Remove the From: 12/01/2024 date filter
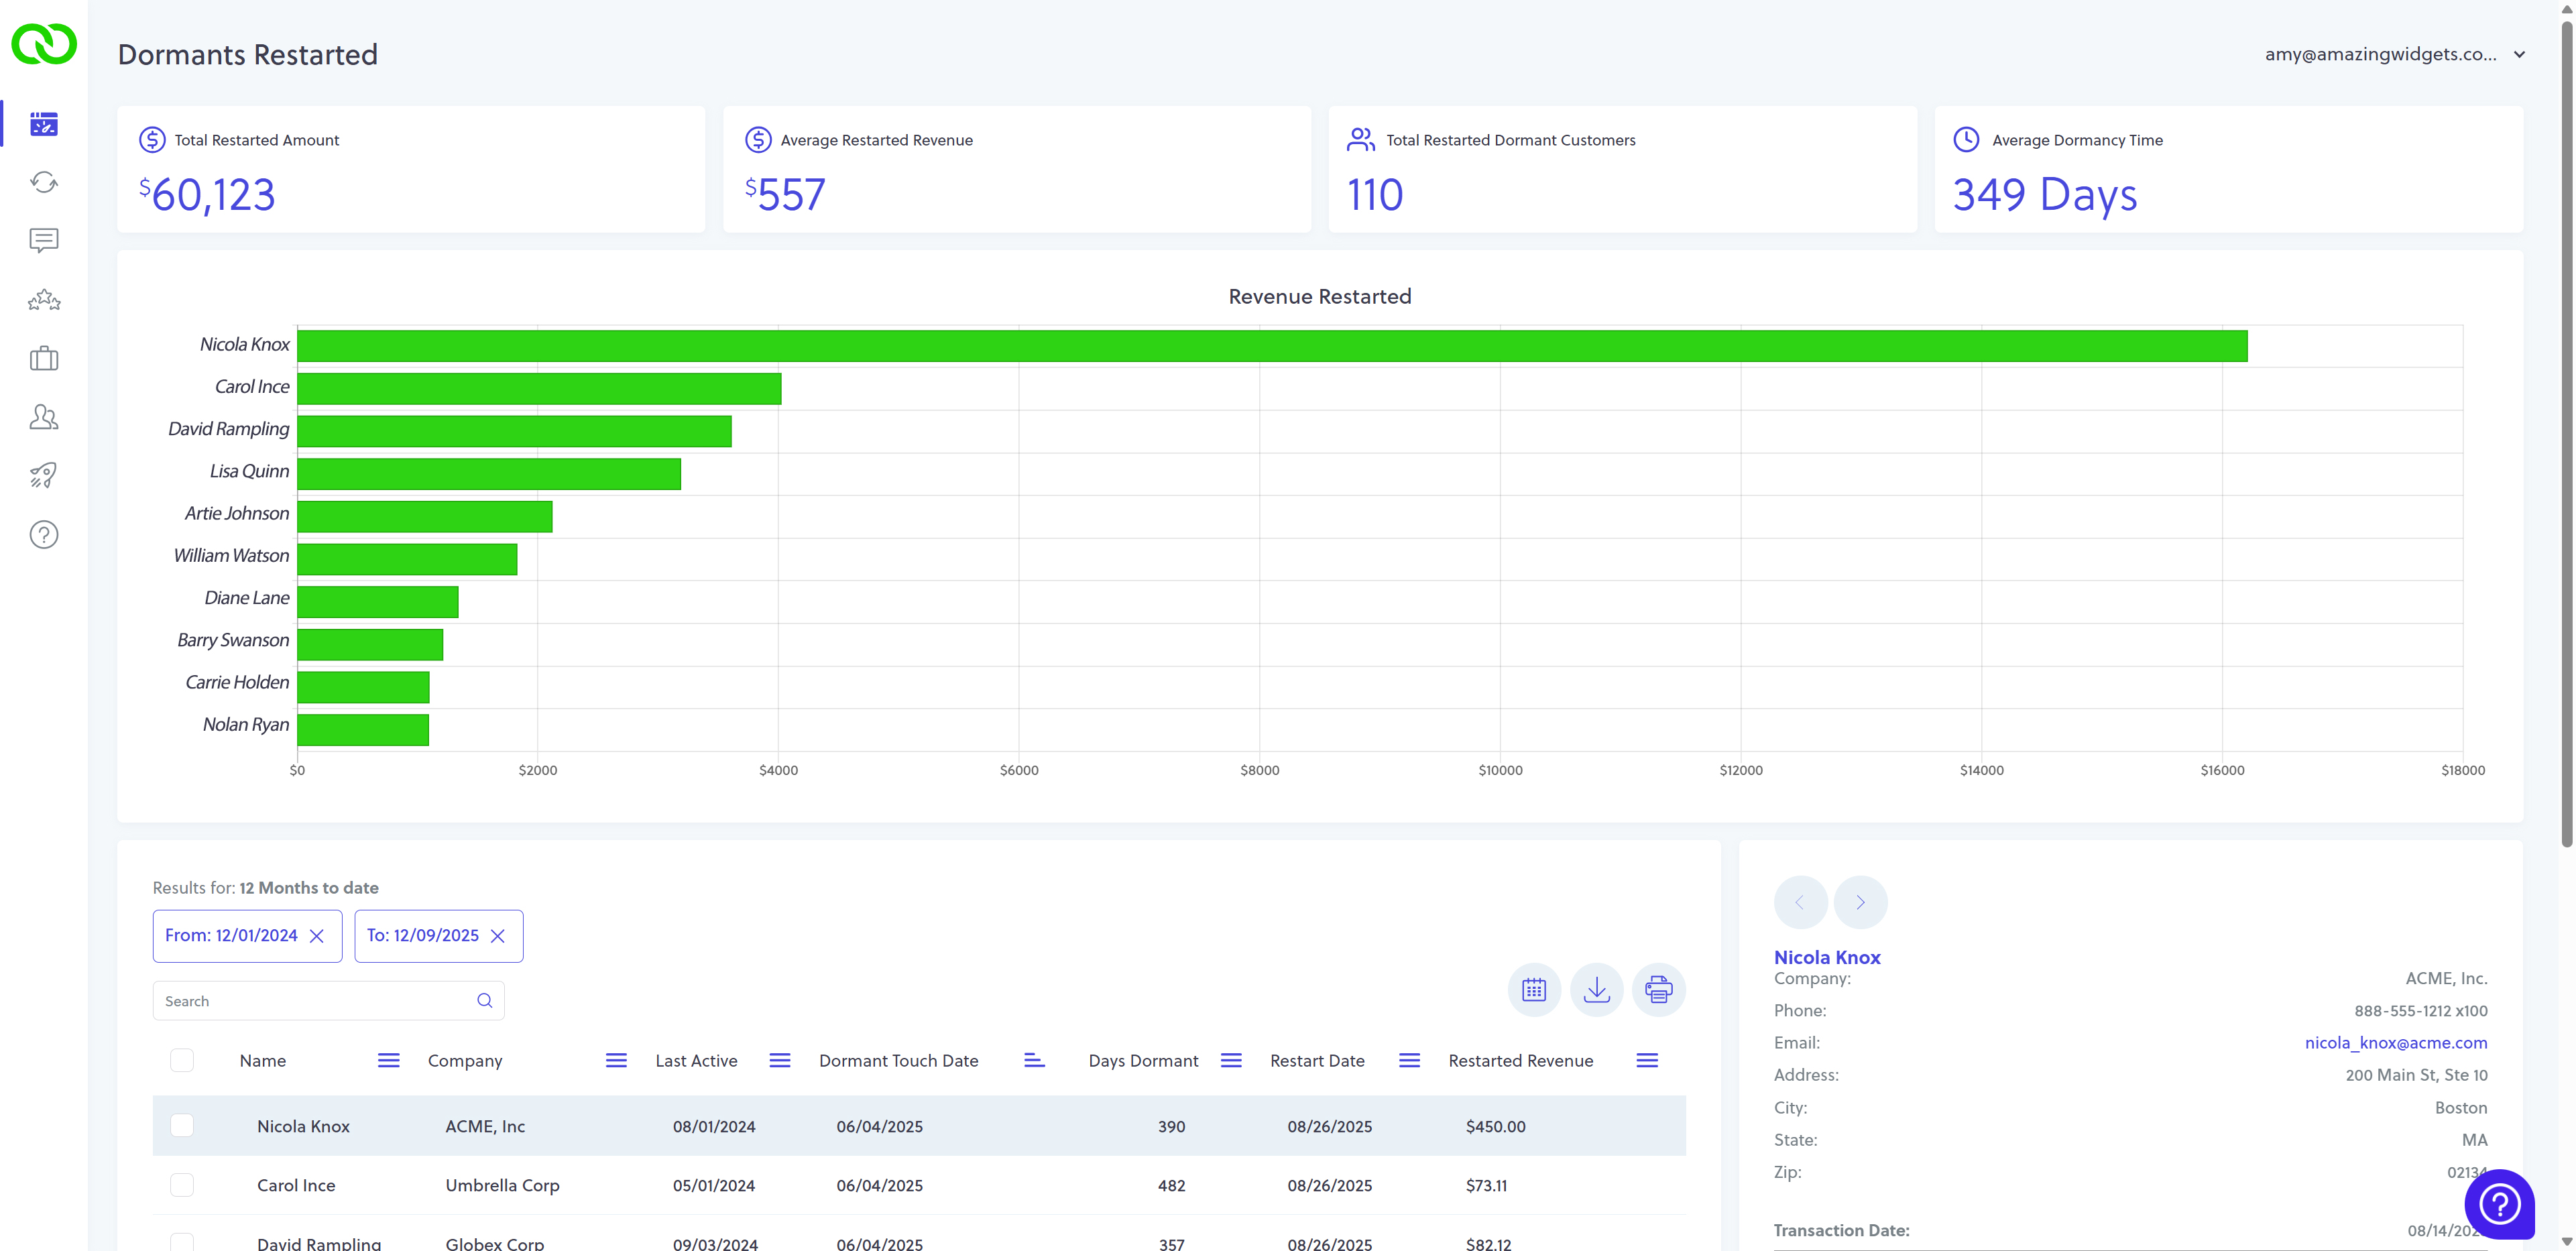The width and height of the screenshot is (2576, 1251). tap(317, 936)
